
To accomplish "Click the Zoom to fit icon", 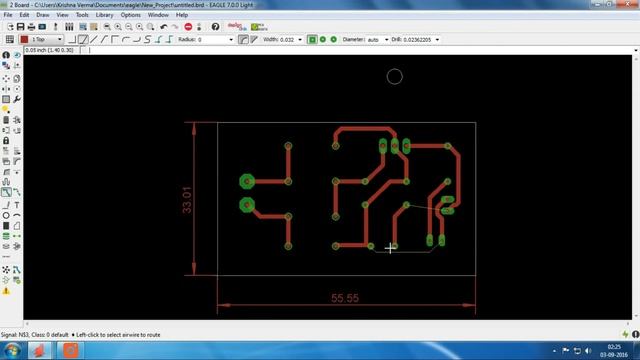I will click(x=107, y=27).
